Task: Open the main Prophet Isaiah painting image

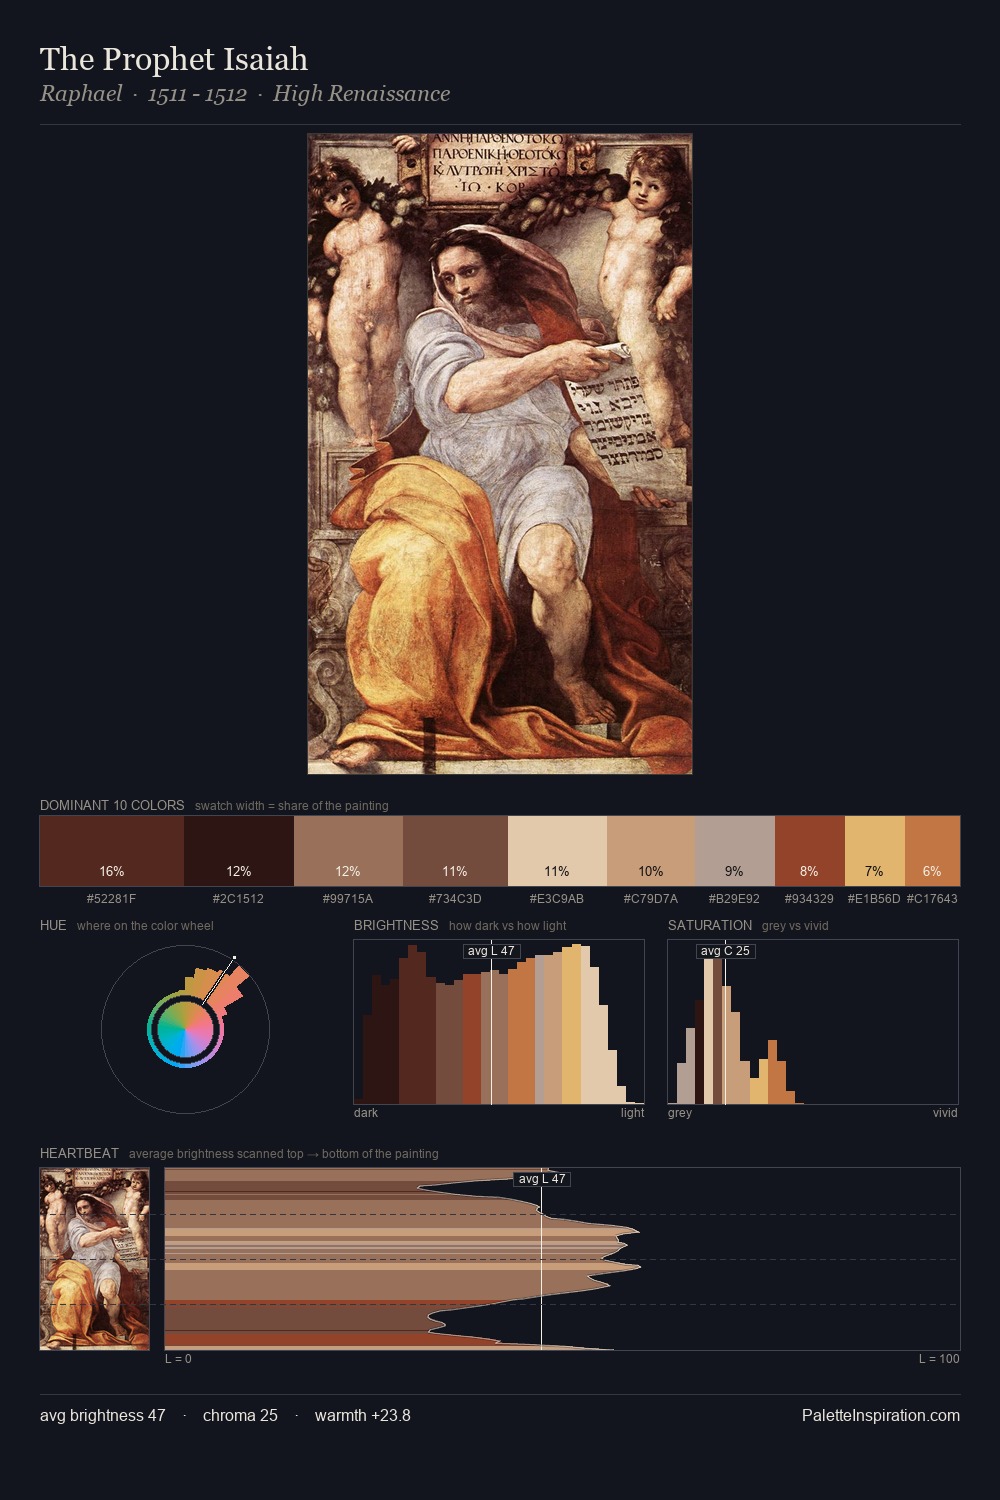Action: click(500, 454)
